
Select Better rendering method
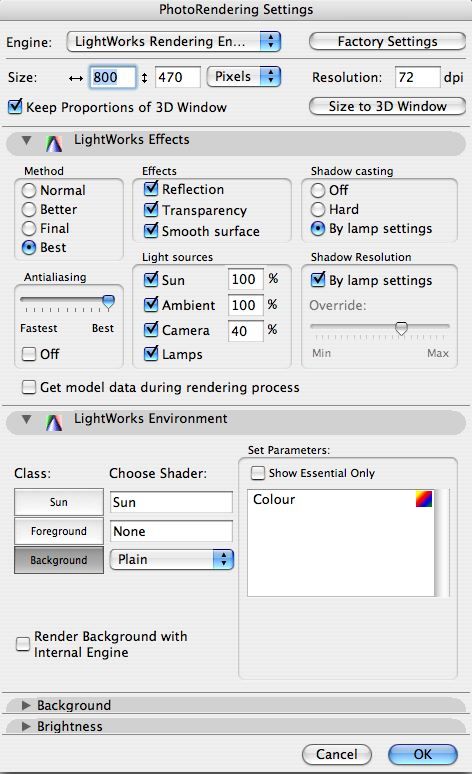(29, 209)
